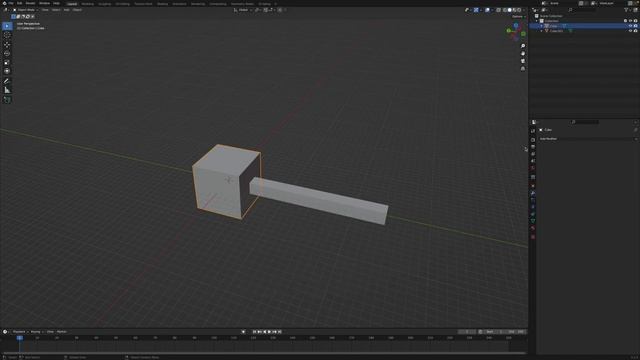Select the Move tool

[x=7, y=44]
